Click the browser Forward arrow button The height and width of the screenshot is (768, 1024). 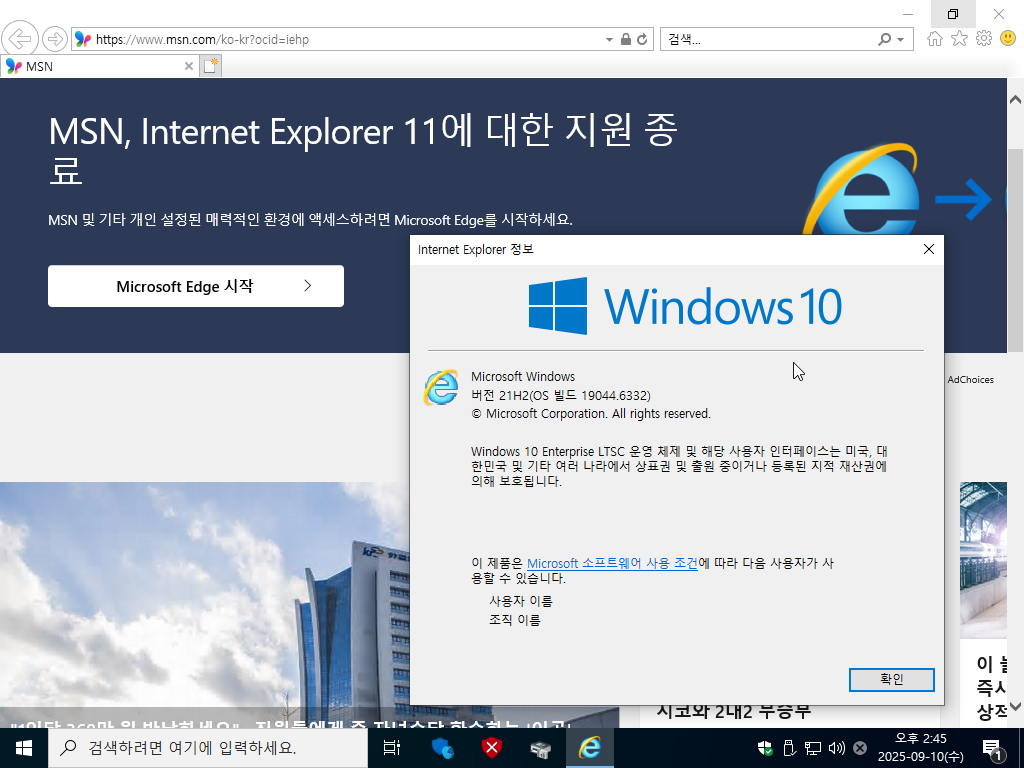coord(55,39)
